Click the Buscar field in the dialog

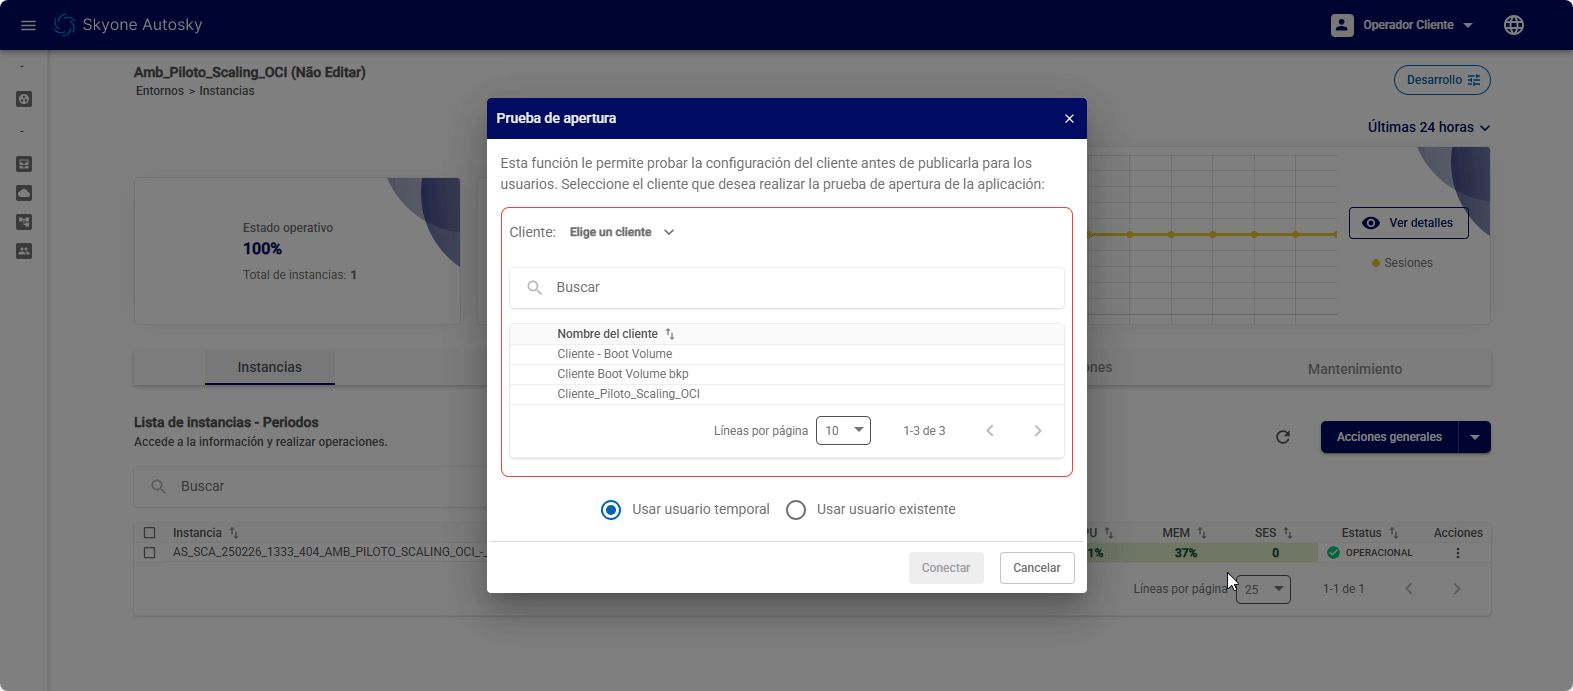(x=786, y=288)
